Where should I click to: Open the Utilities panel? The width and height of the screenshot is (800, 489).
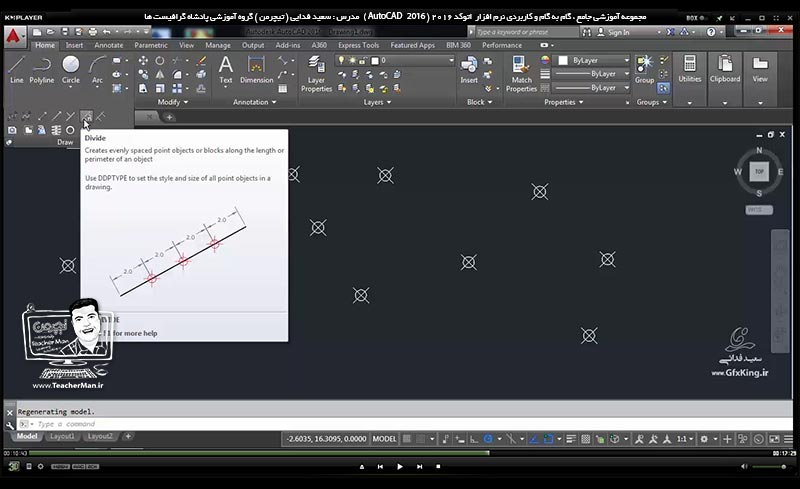point(689,79)
